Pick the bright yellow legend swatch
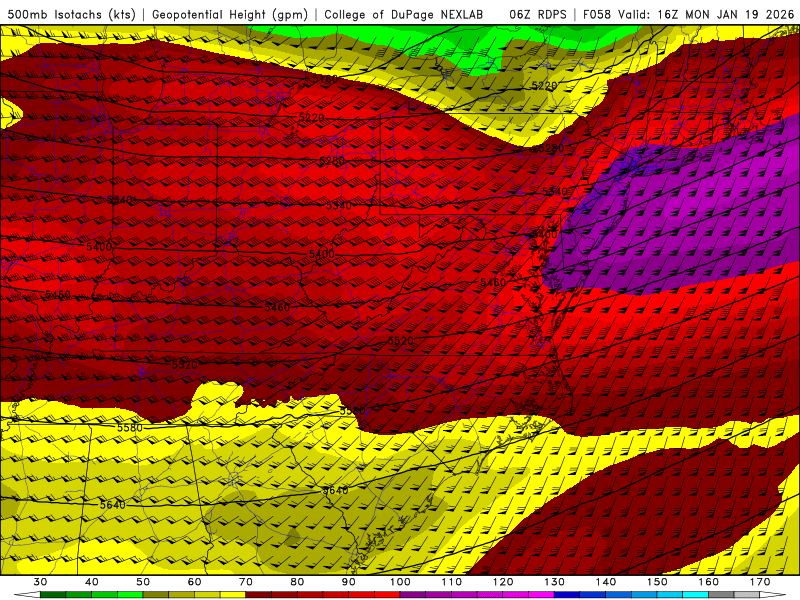This screenshot has height=600, width=800. (x=233, y=594)
